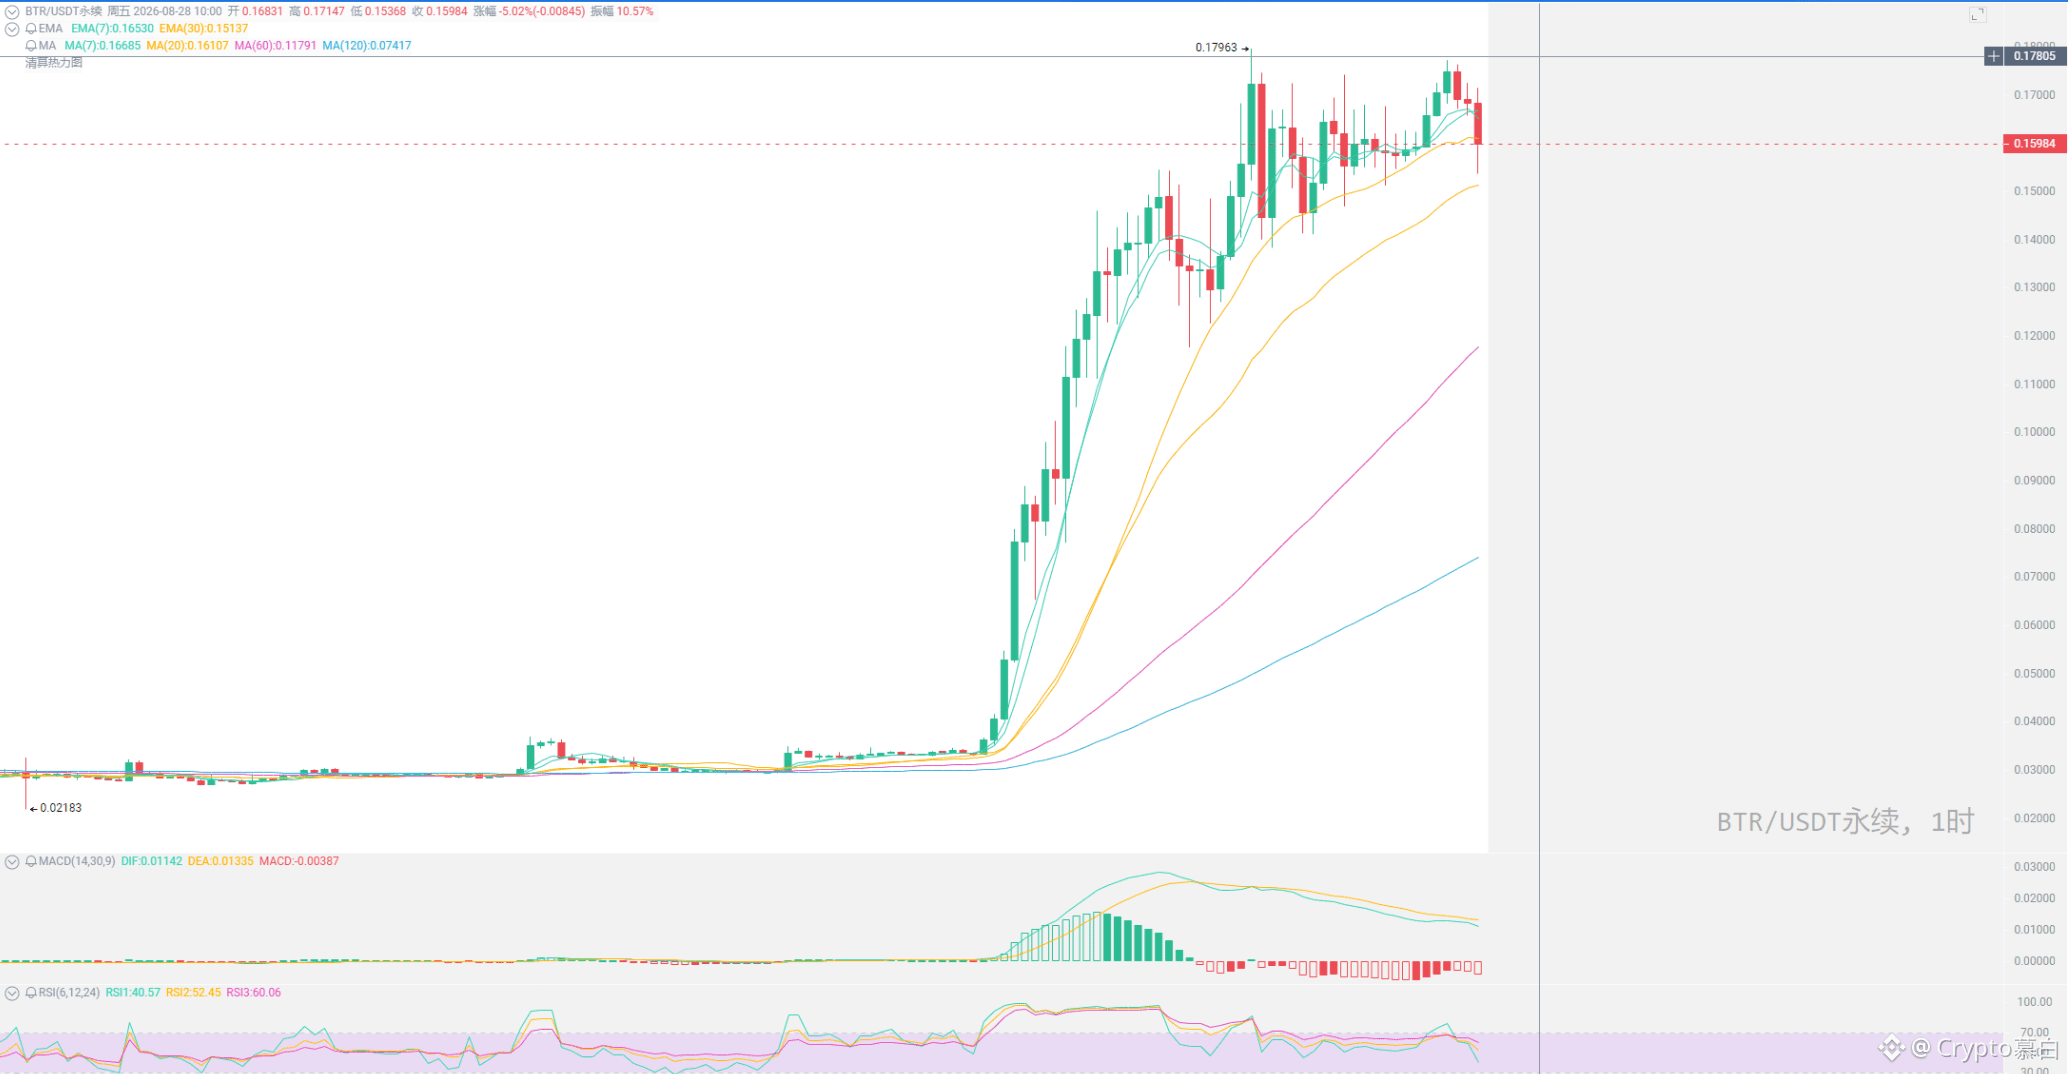Click the low price 0.15368

tap(385, 12)
